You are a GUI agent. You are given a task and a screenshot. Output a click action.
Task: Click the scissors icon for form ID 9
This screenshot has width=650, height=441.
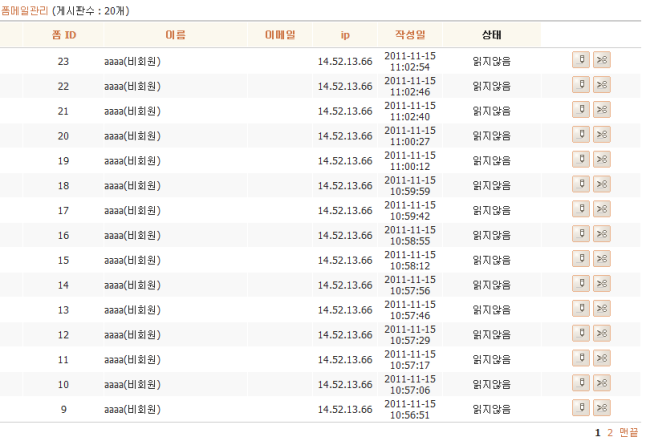[x=601, y=408]
